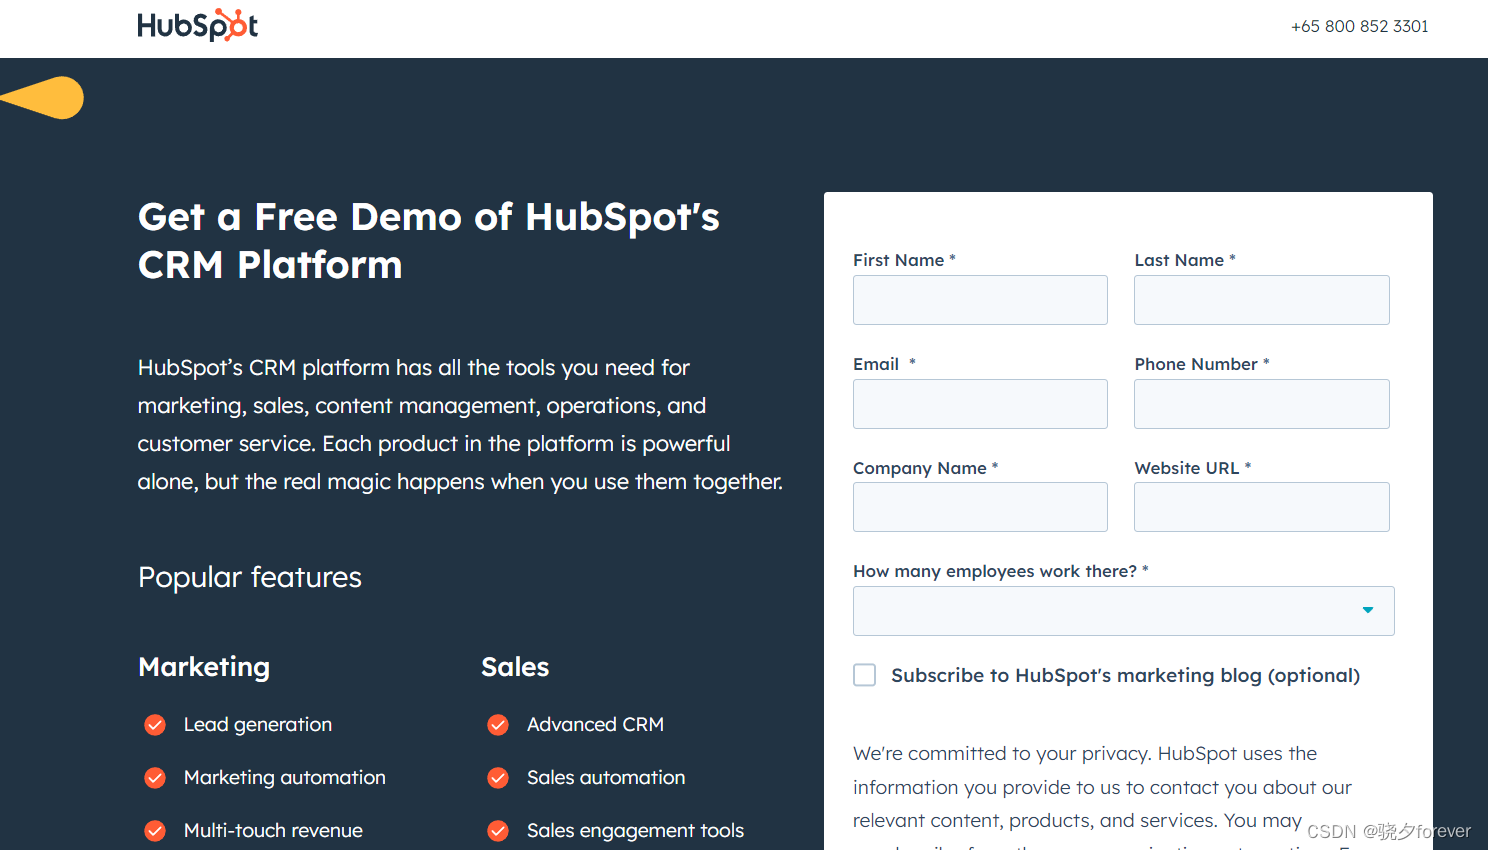Select the Website URL input box

1261,507
